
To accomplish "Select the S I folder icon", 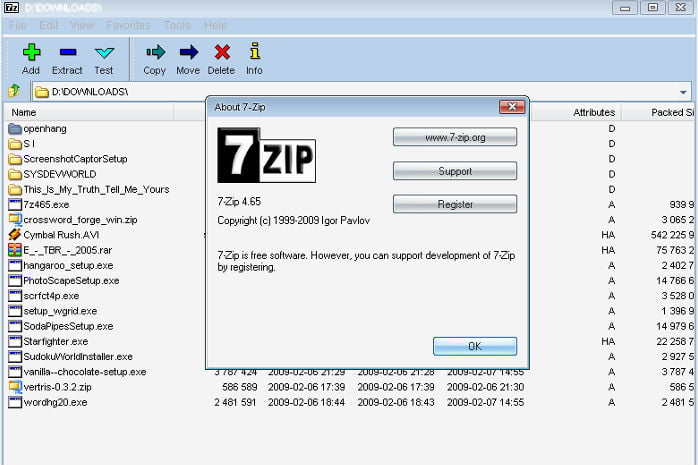I will pos(15,144).
